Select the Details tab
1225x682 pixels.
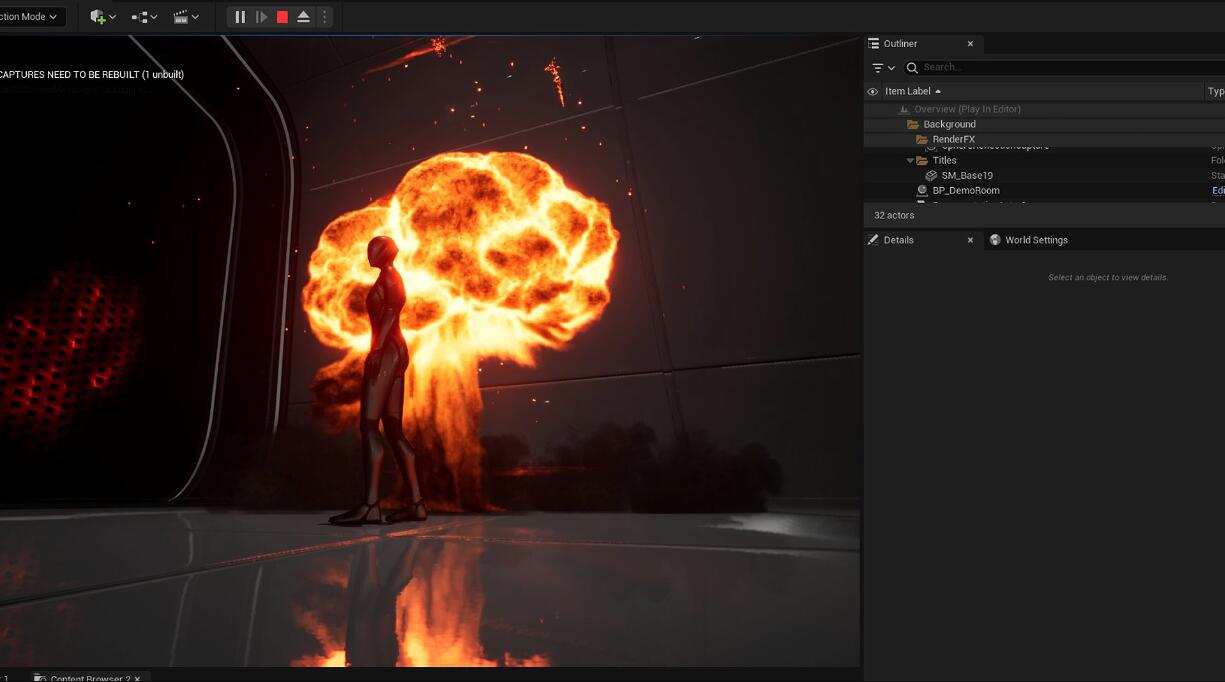point(899,239)
